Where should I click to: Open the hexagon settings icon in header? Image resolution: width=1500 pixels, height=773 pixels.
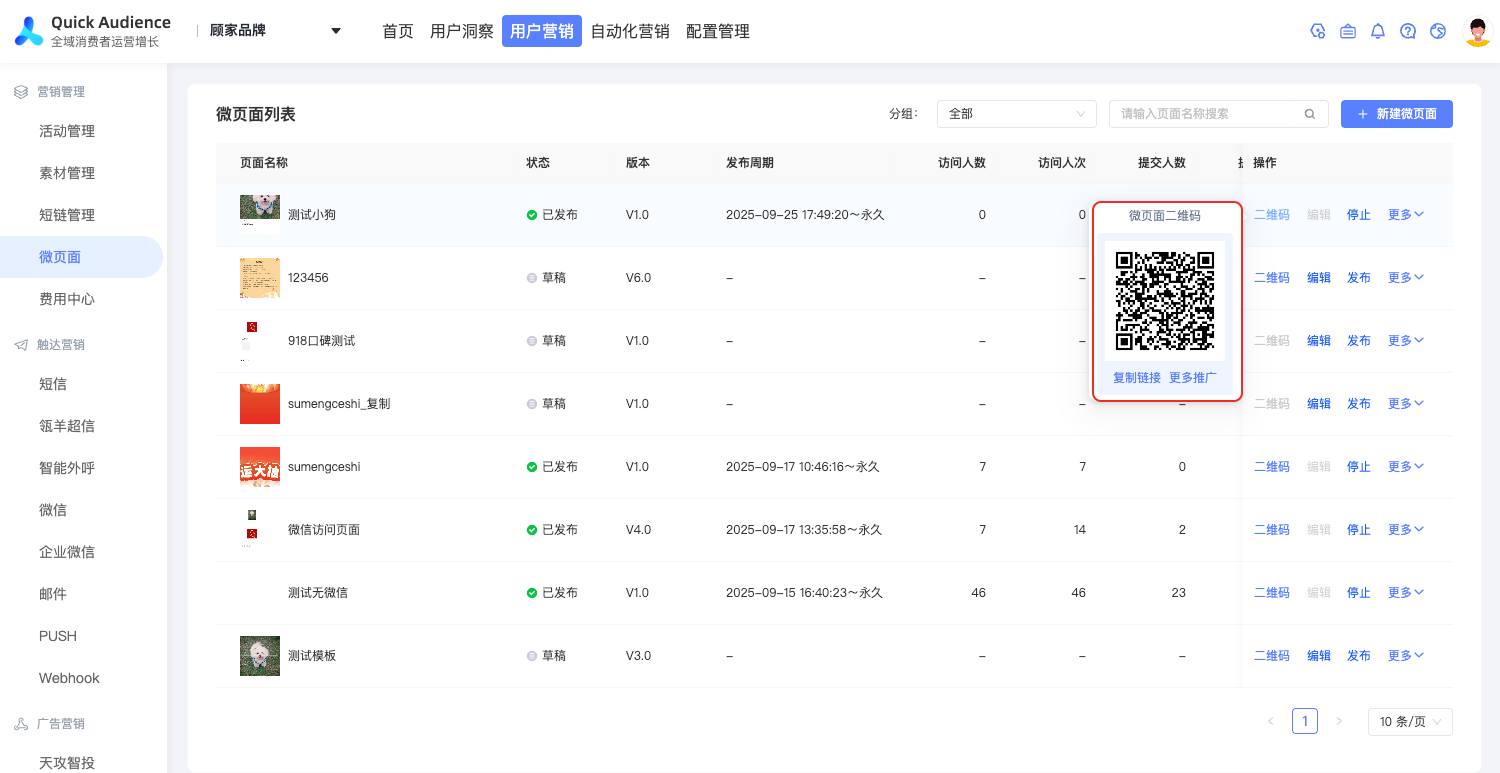click(x=1318, y=31)
